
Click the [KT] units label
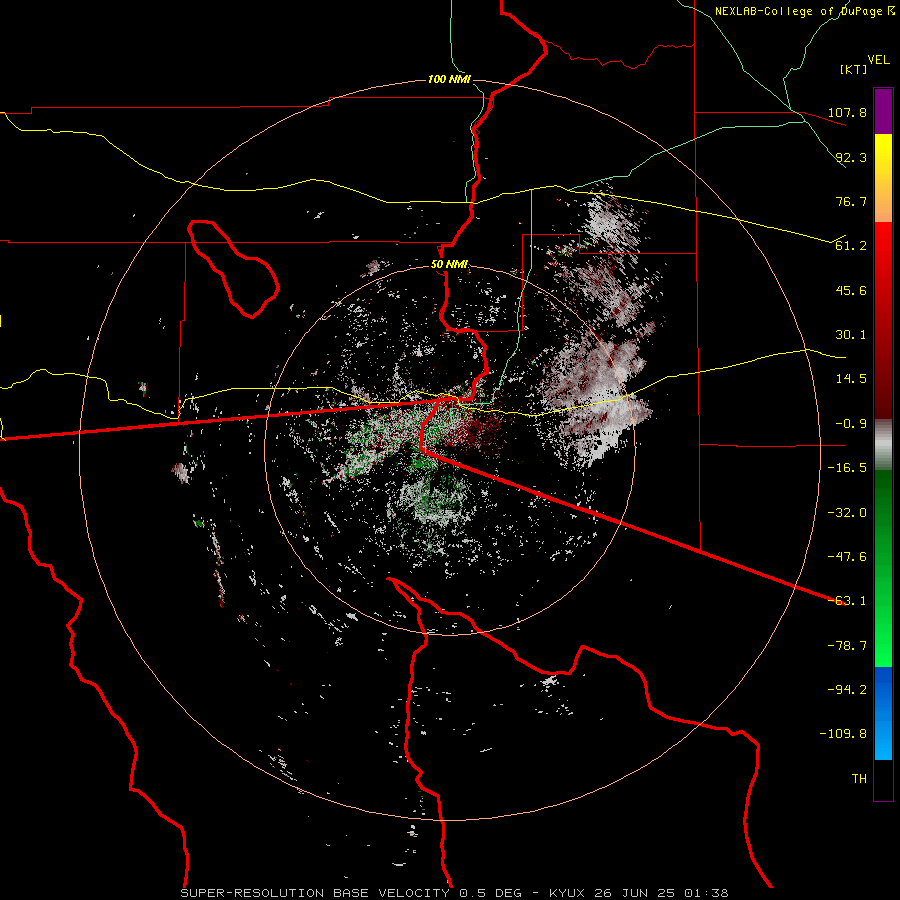[x=854, y=69]
